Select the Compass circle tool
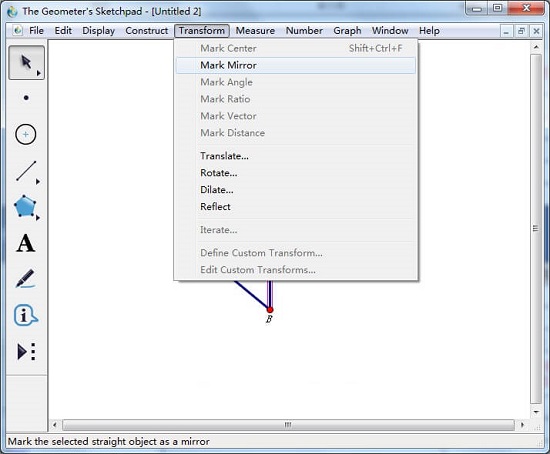550x454 pixels. tap(26, 134)
